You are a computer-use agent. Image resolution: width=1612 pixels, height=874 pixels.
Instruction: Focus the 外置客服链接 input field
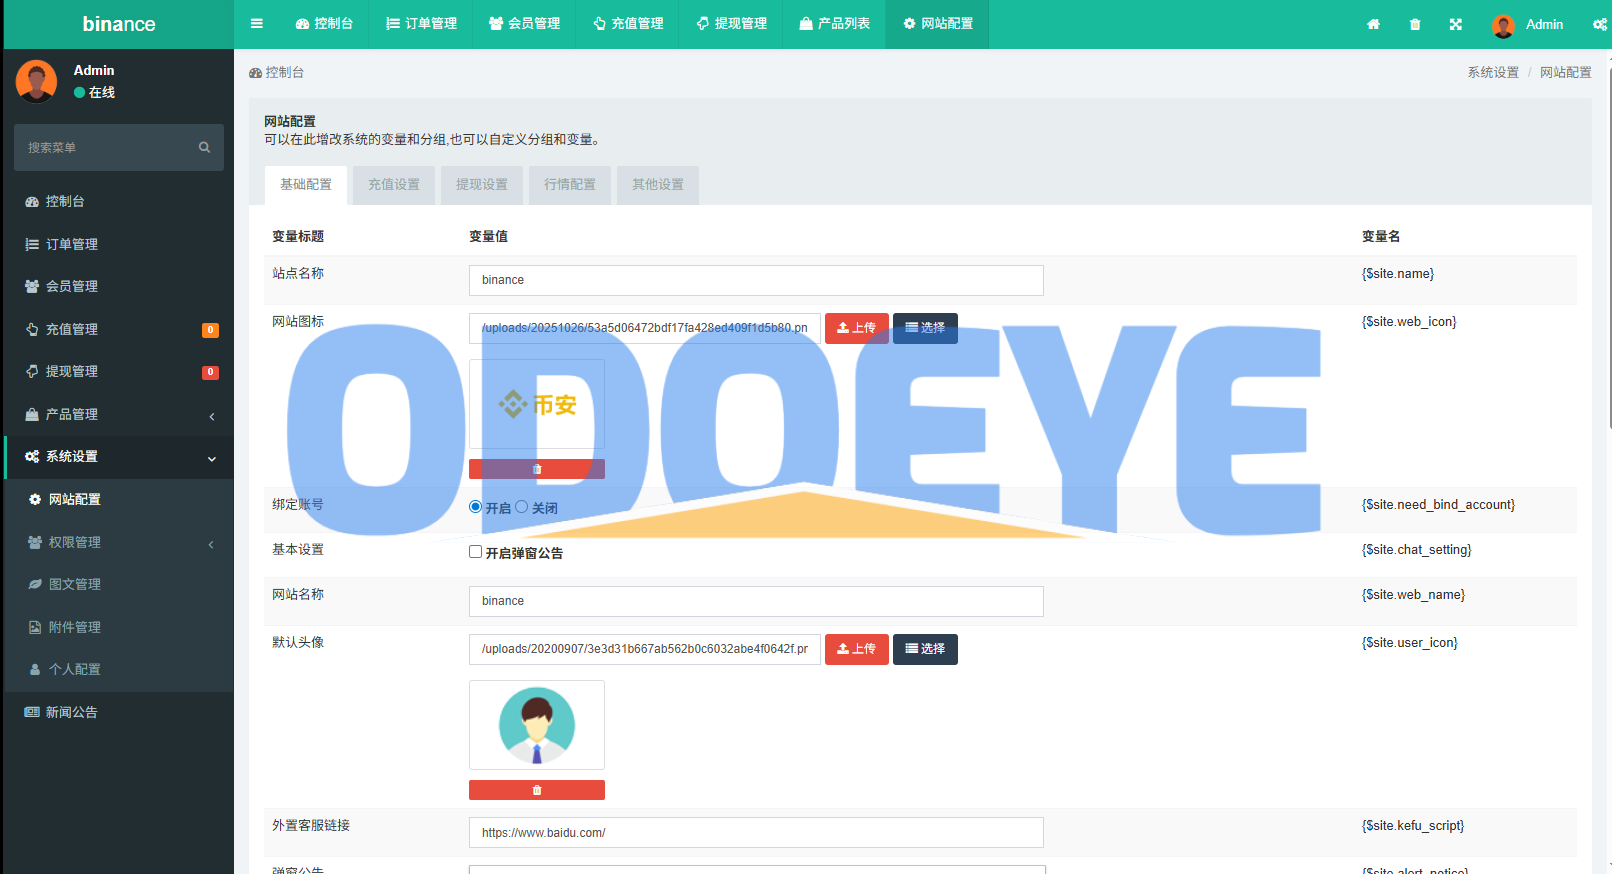point(756,832)
